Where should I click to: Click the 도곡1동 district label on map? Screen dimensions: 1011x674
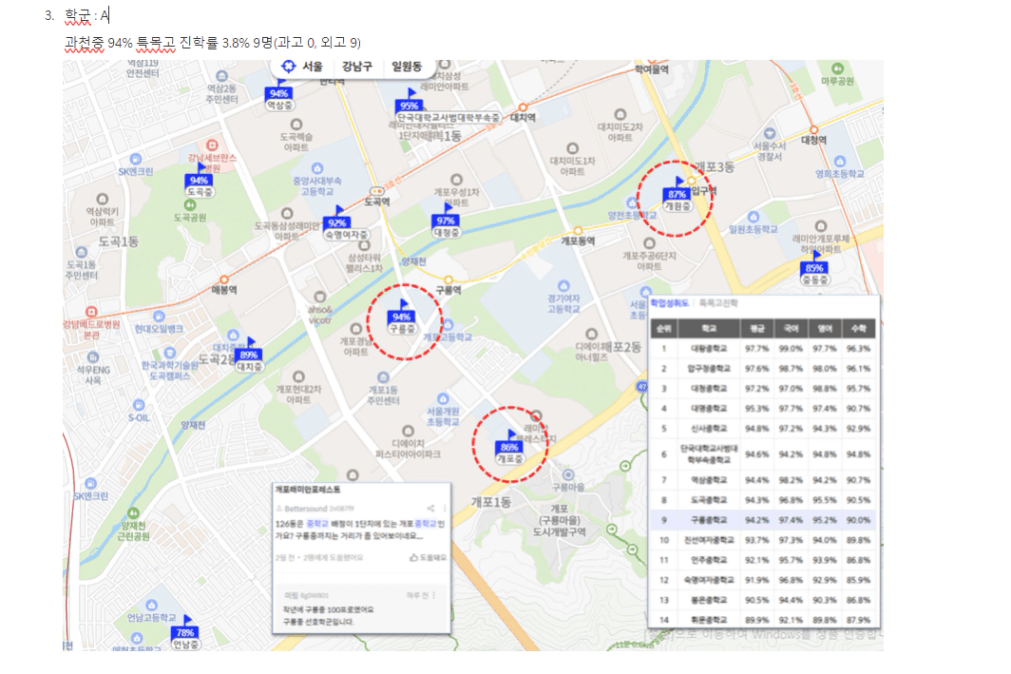coord(119,241)
